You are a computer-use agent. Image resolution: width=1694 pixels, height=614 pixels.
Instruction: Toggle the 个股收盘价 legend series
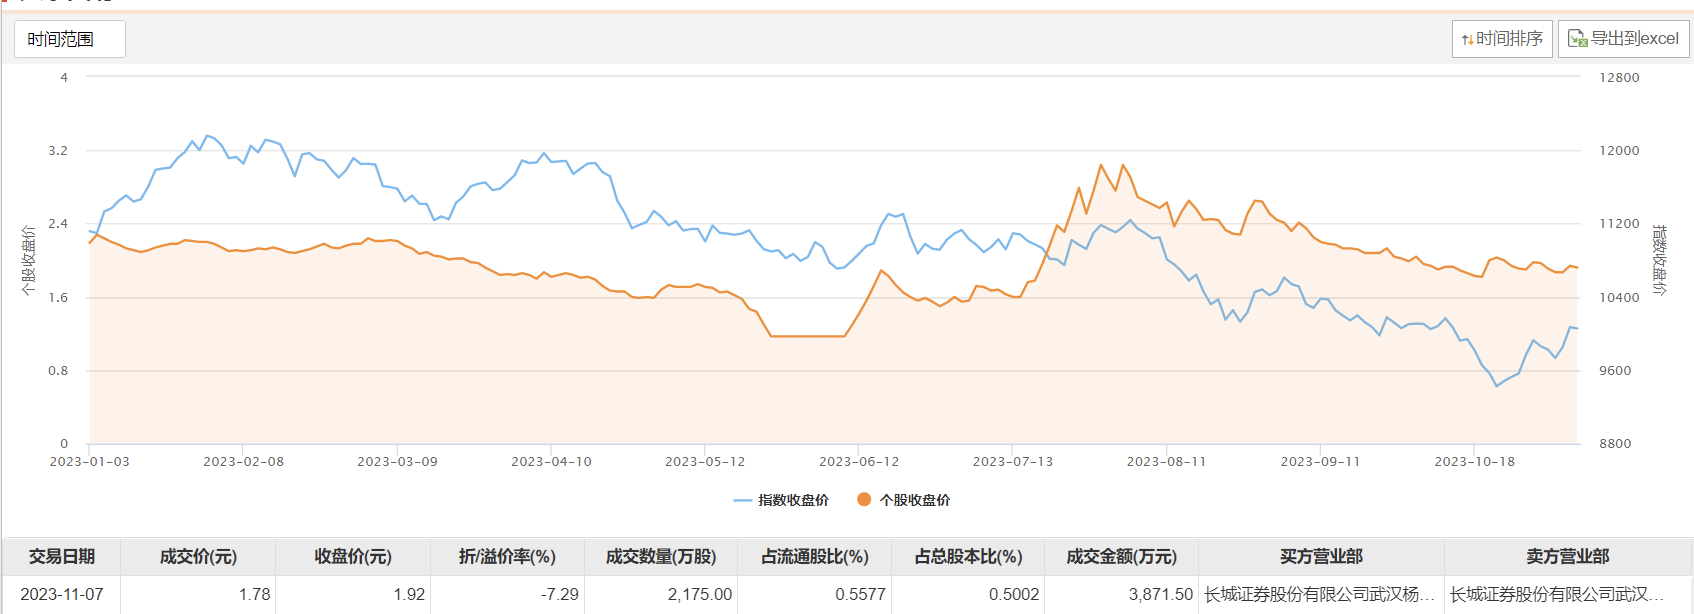914,500
